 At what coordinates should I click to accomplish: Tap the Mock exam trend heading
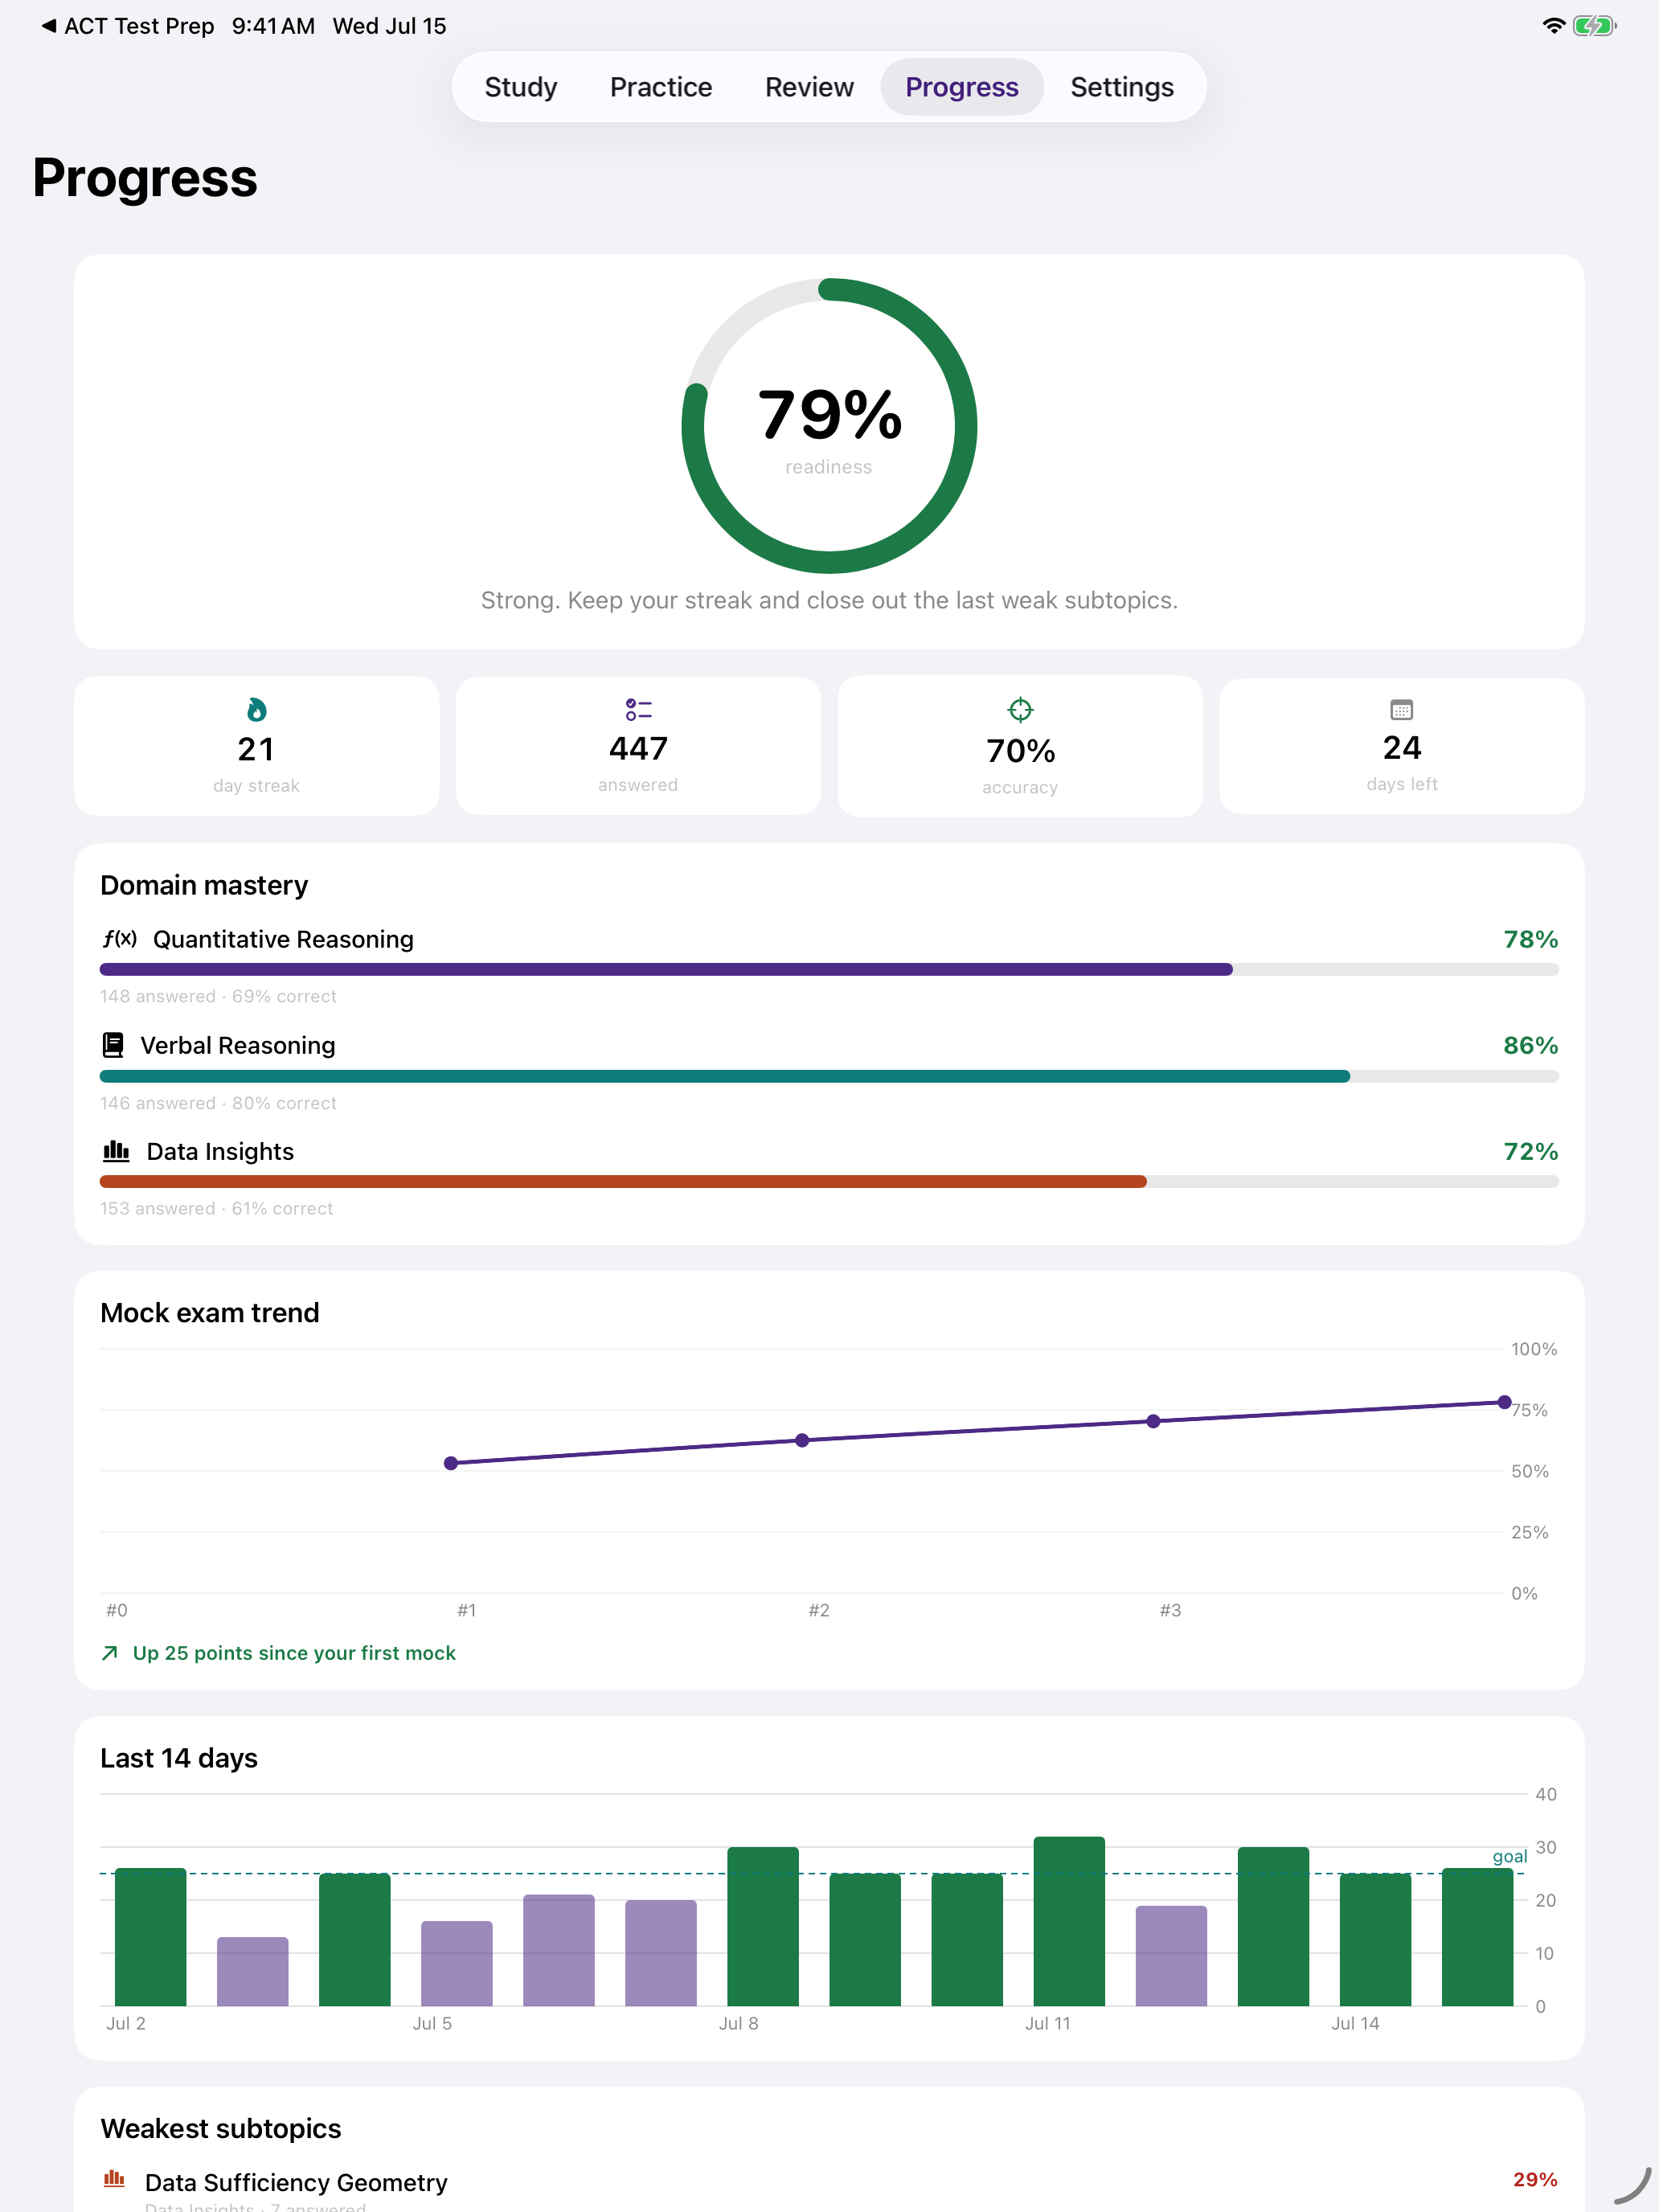point(210,1313)
